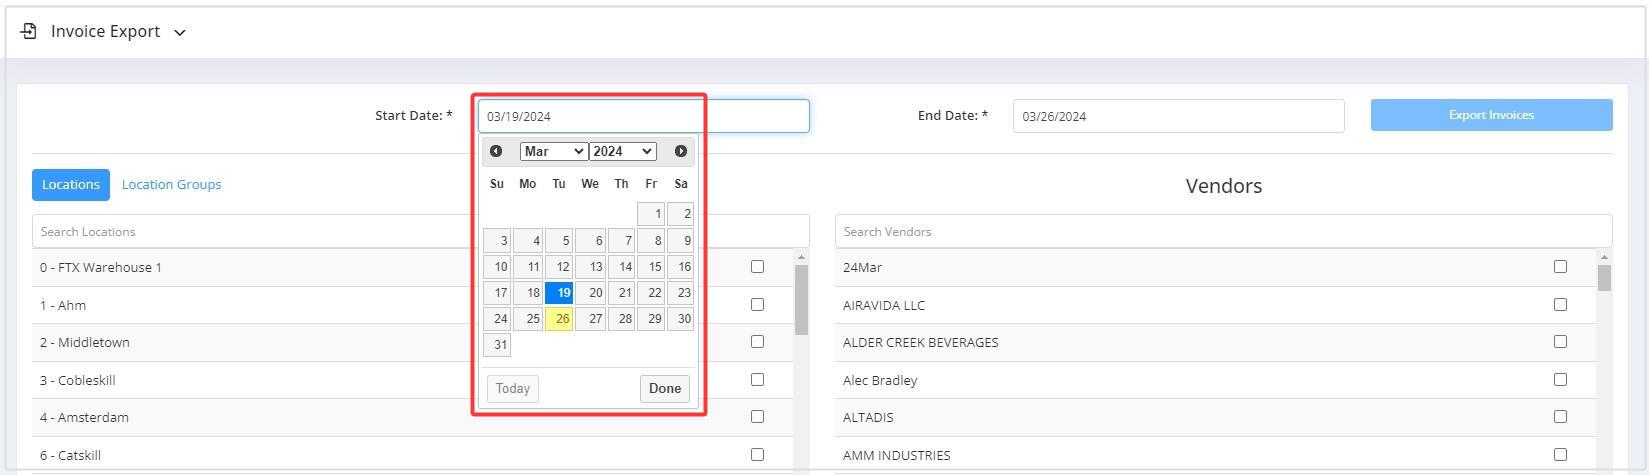Select the ALDER CREEK BEVERAGES checkbox
The width and height of the screenshot is (1649, 475).
click(1560, 342)
